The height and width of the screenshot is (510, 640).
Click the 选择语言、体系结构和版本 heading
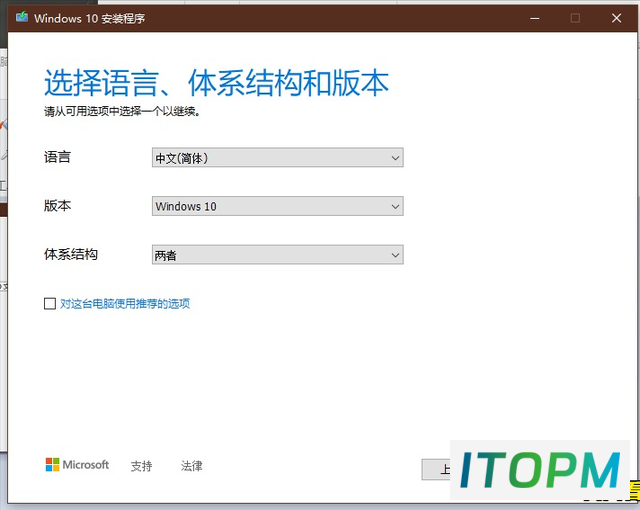click(216, 83)
